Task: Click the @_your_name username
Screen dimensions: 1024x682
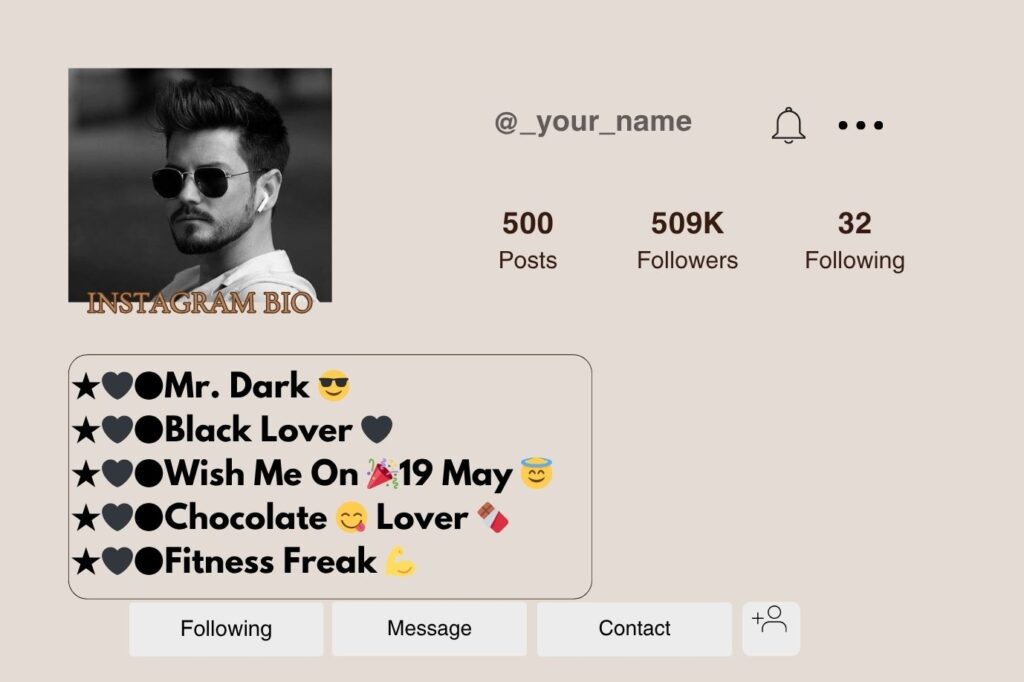Action: tap(593, 122)
